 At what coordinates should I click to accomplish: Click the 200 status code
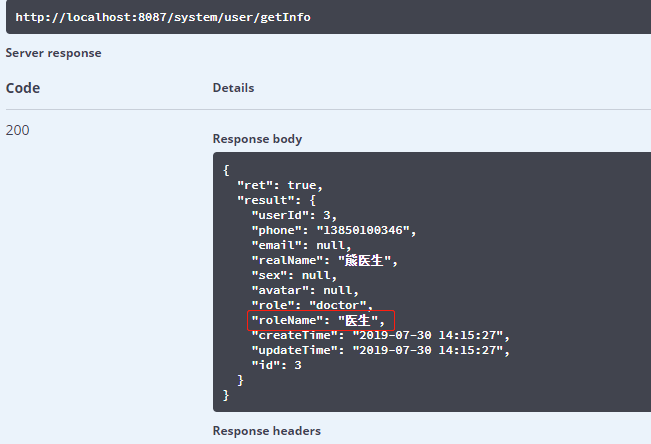tap(18, 130)
